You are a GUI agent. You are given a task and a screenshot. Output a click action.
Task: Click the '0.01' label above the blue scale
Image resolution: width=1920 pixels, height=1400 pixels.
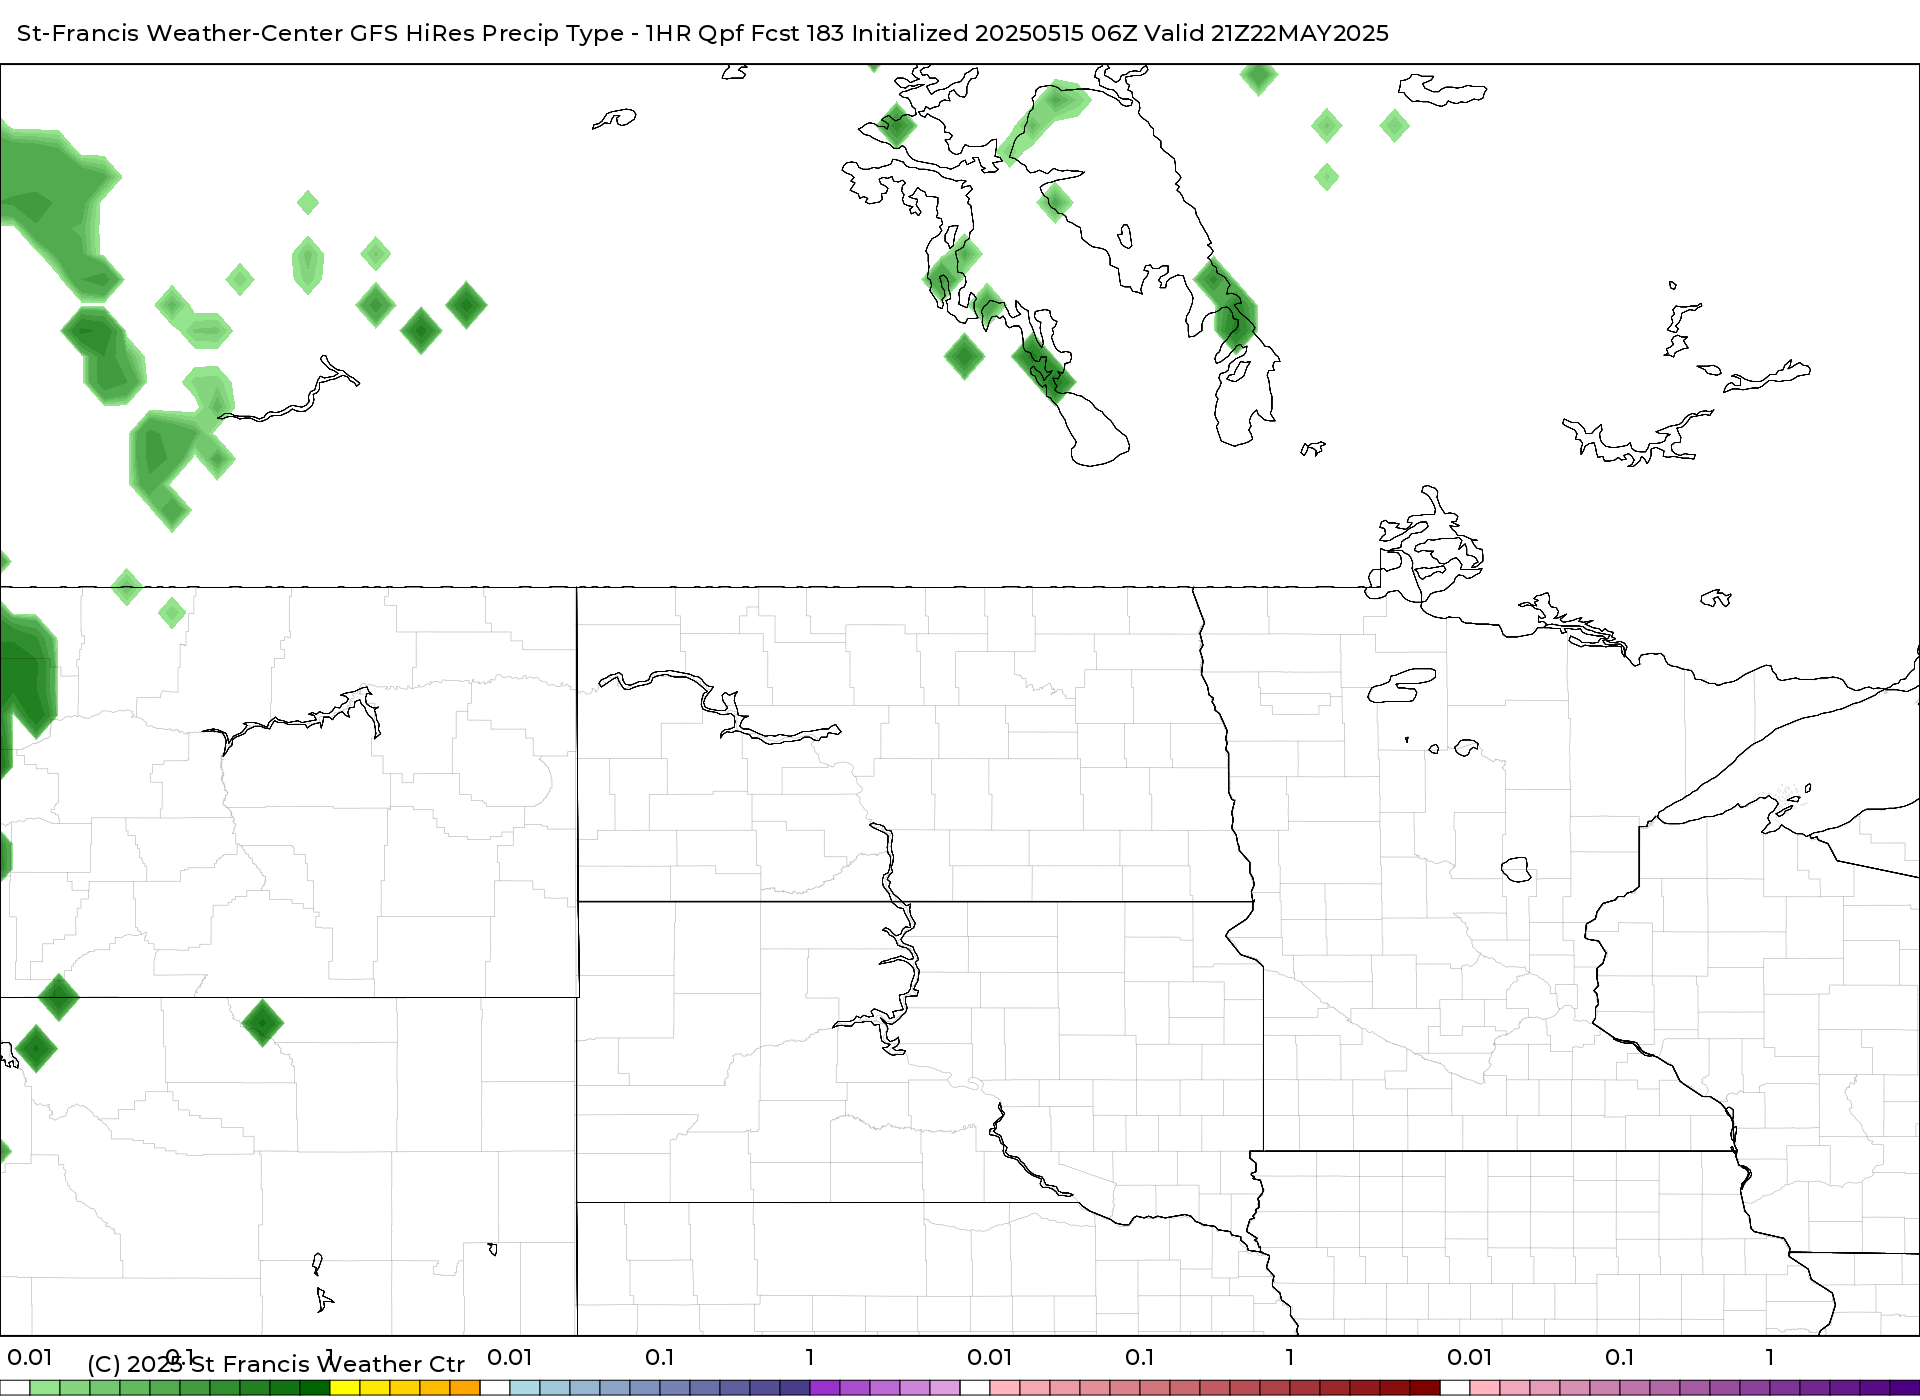tap(510, 1358)
